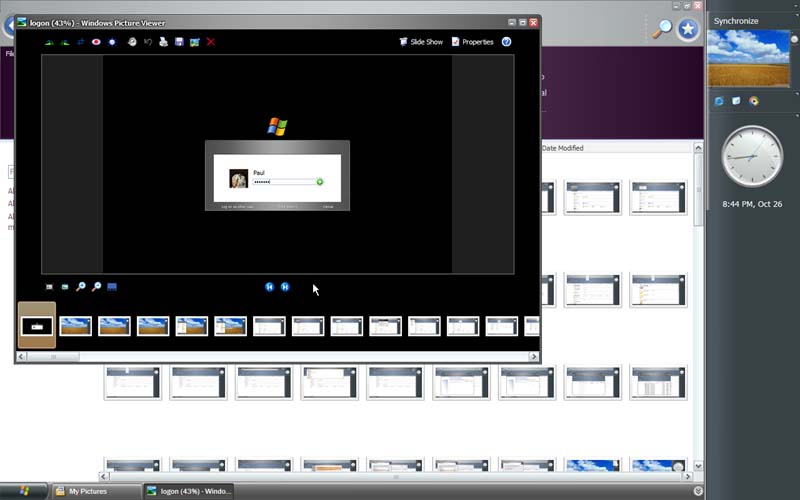Select the logon thumbnail in filmstrip

pyautogui.click(x=37, y=326)
